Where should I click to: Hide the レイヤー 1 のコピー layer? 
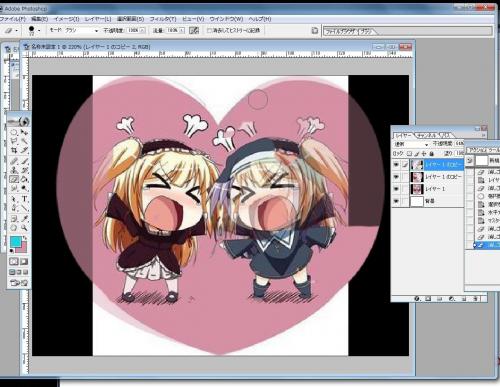click(396, 177)
